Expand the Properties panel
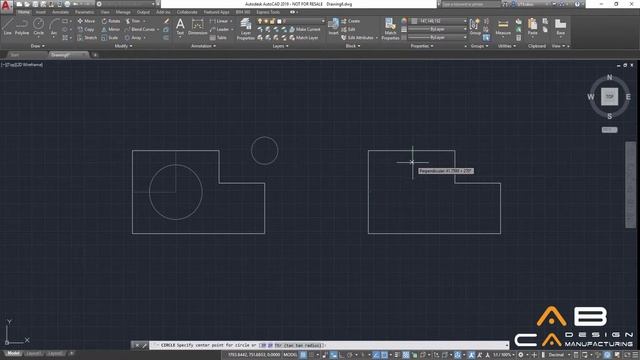This screenshot has width=640, height=360. 422,46
